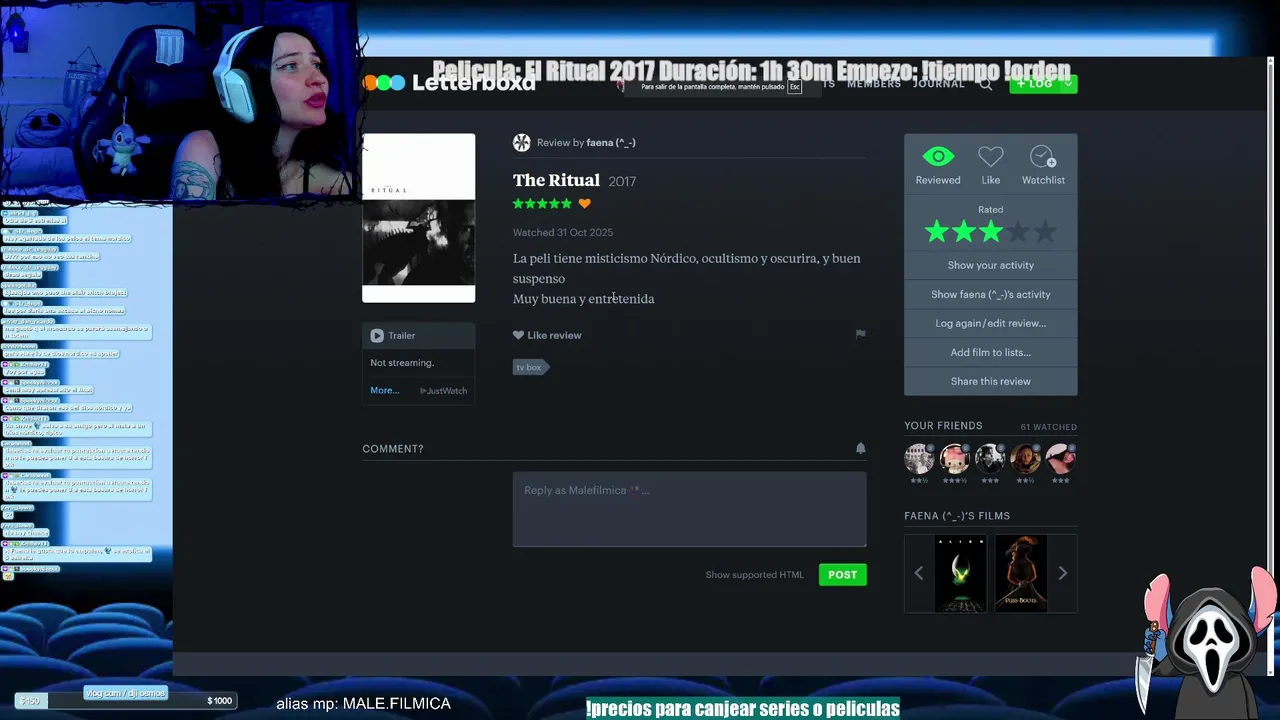
Task: Click the fourth friend avatar
Action: coord(1025,459)
